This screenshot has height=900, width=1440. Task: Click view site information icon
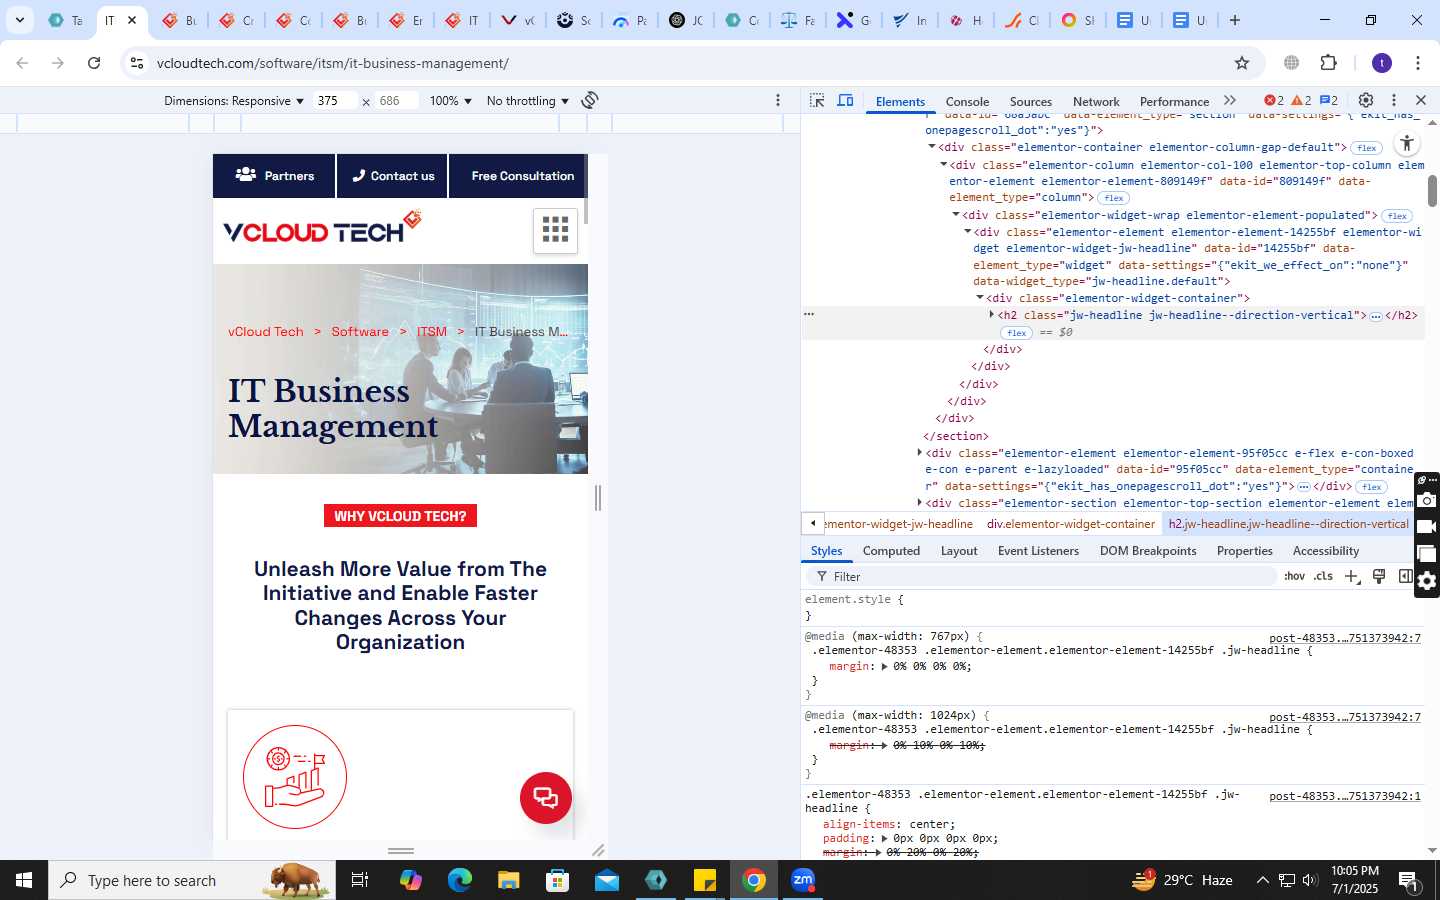[136, 63]
